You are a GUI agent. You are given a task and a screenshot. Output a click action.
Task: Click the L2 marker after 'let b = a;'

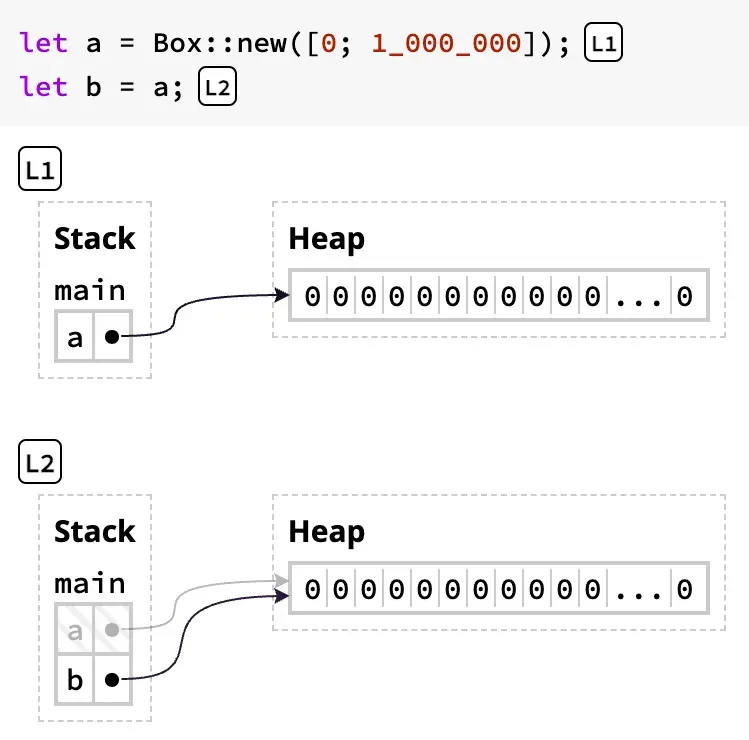click(x=218, y=87)
